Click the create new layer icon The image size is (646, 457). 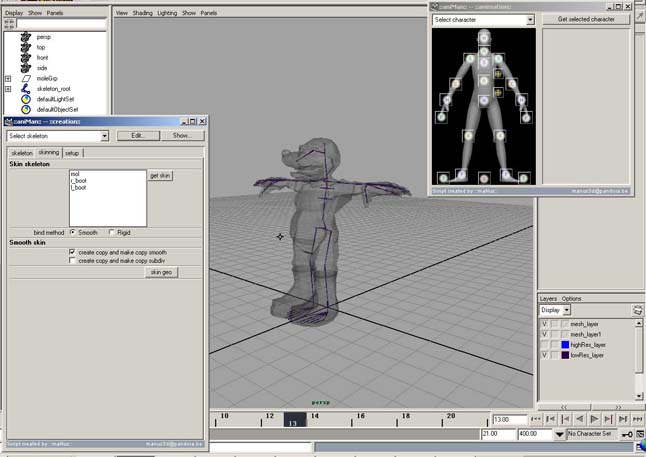point(637,310)
